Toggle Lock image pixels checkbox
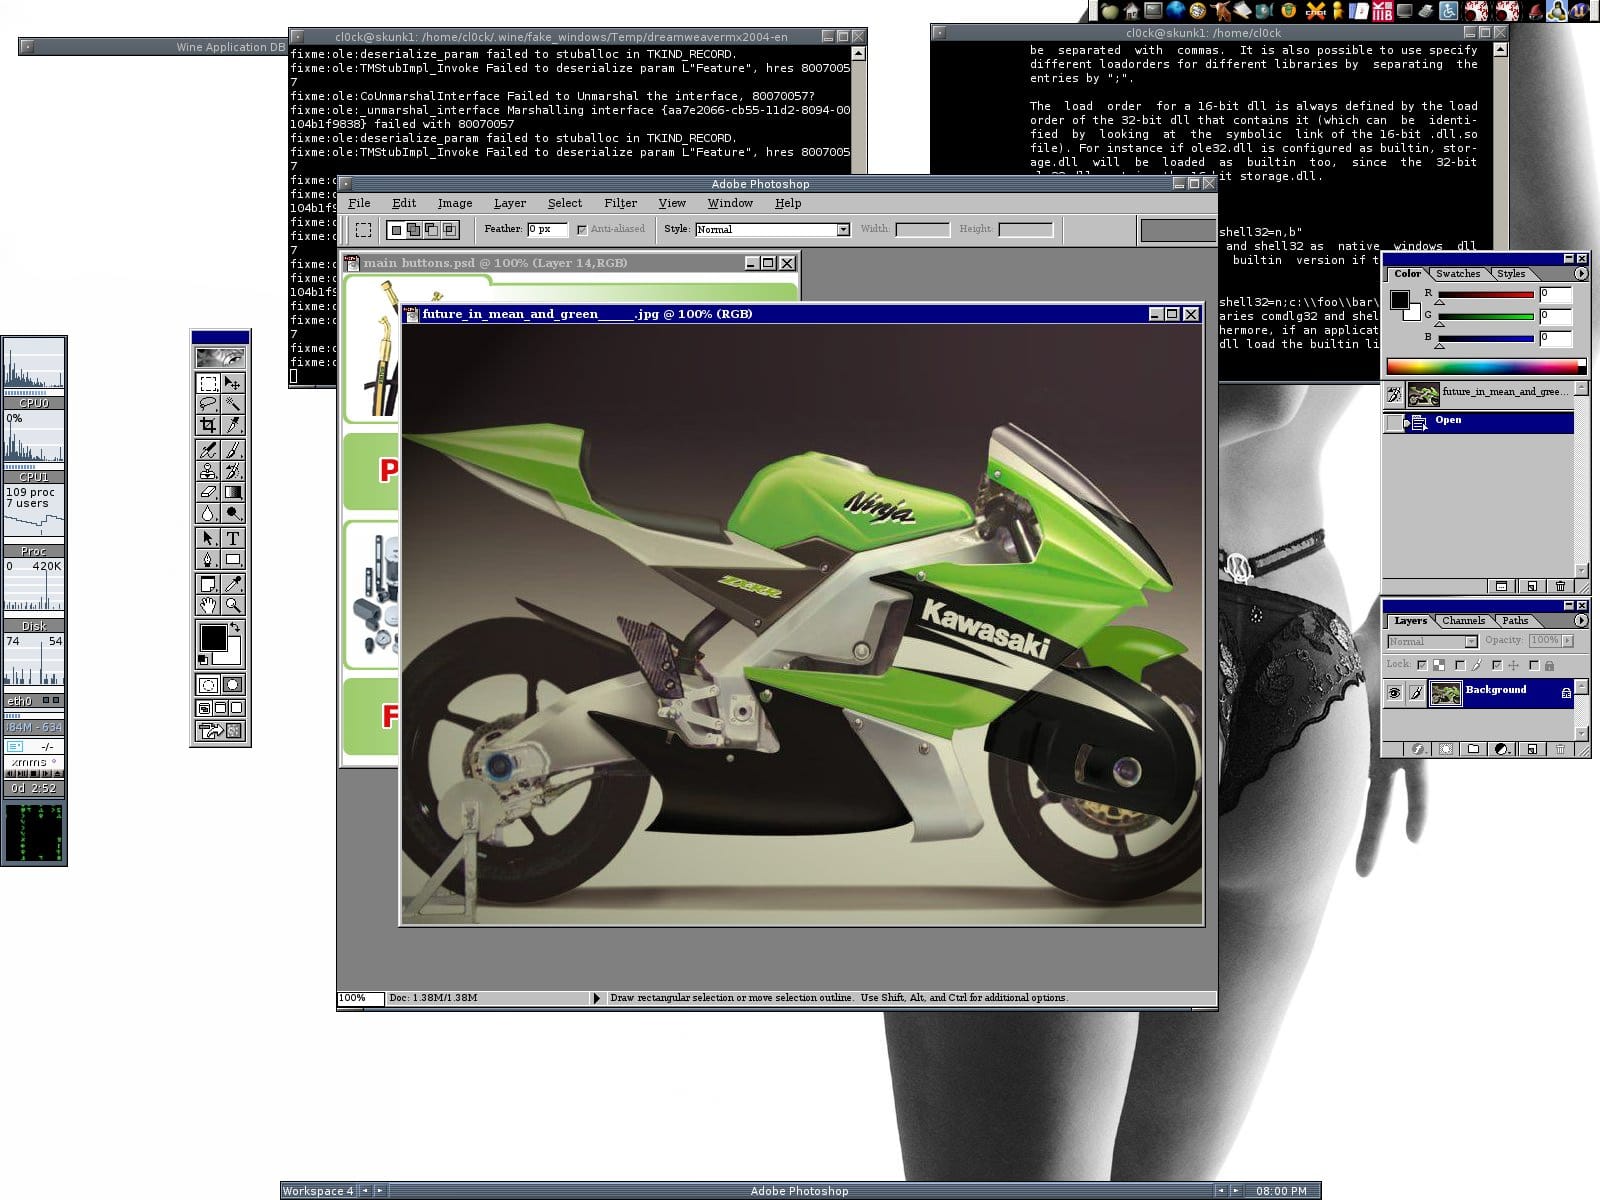This screenshot has width=1600, height=1200. 1460,665
